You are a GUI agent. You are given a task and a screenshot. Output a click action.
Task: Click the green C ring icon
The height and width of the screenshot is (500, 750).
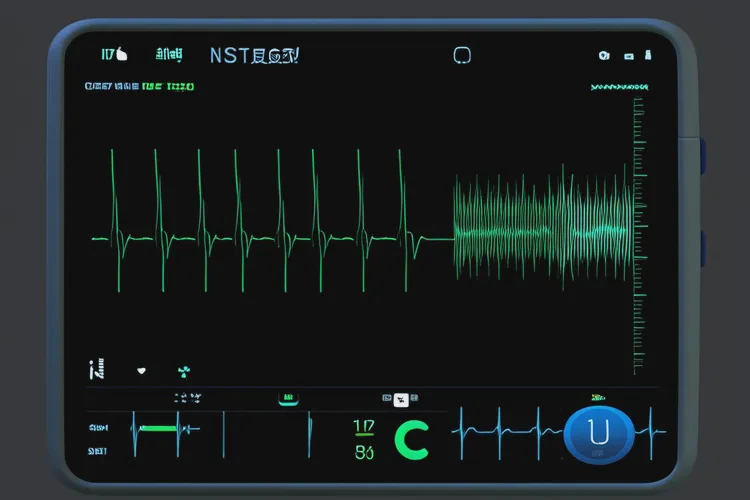point(411,439)
